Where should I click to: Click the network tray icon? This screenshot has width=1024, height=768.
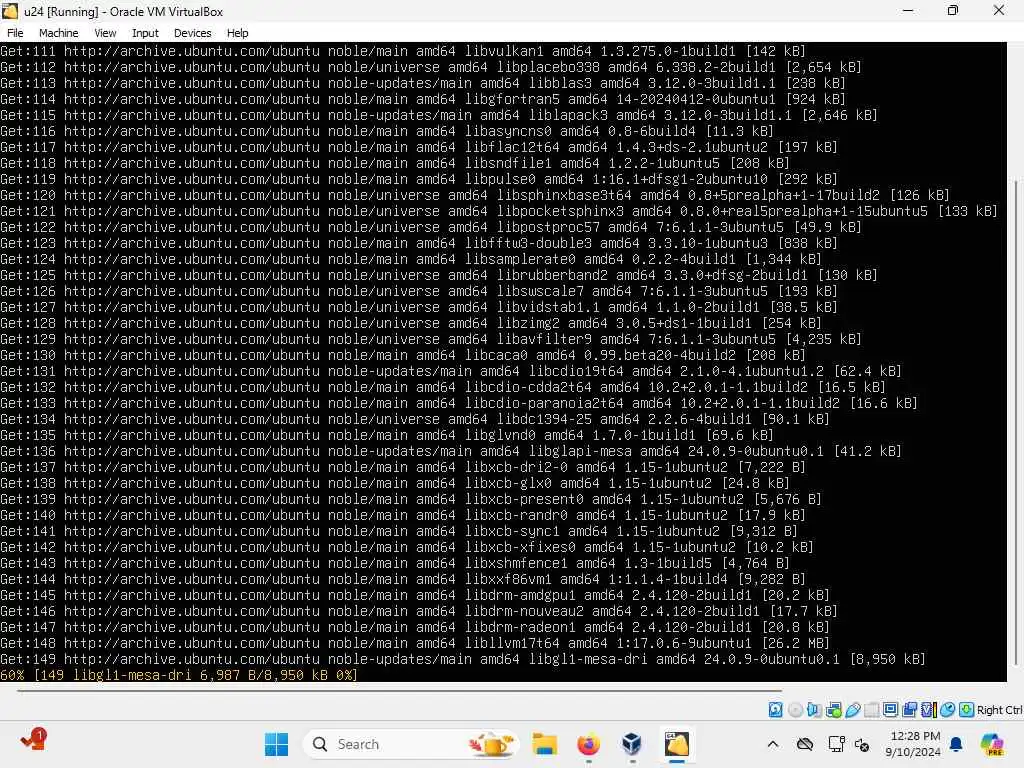(836, 744)
